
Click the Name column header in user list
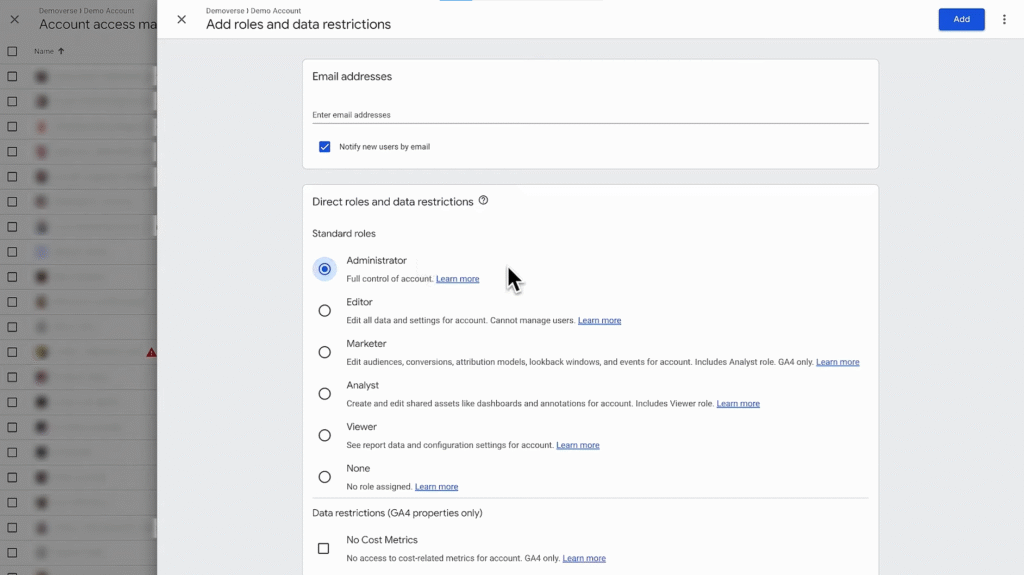(44, 51)
